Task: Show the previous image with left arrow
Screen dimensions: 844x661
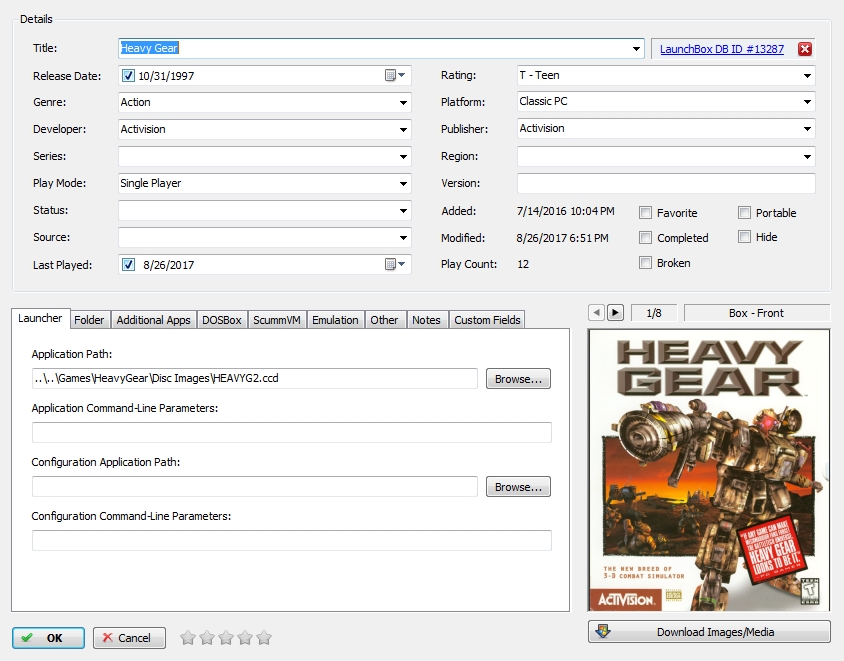Action: [x=596, y=313]
